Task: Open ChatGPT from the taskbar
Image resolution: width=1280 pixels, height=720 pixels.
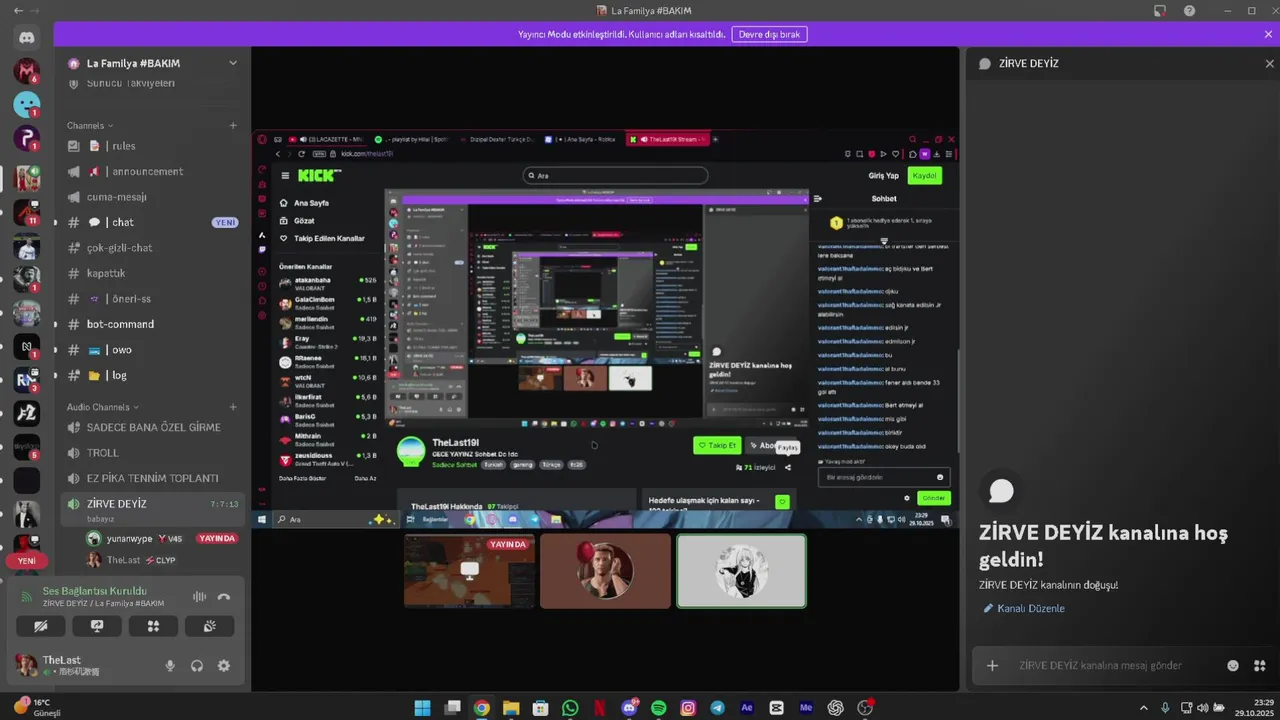Action: (835, 708)
